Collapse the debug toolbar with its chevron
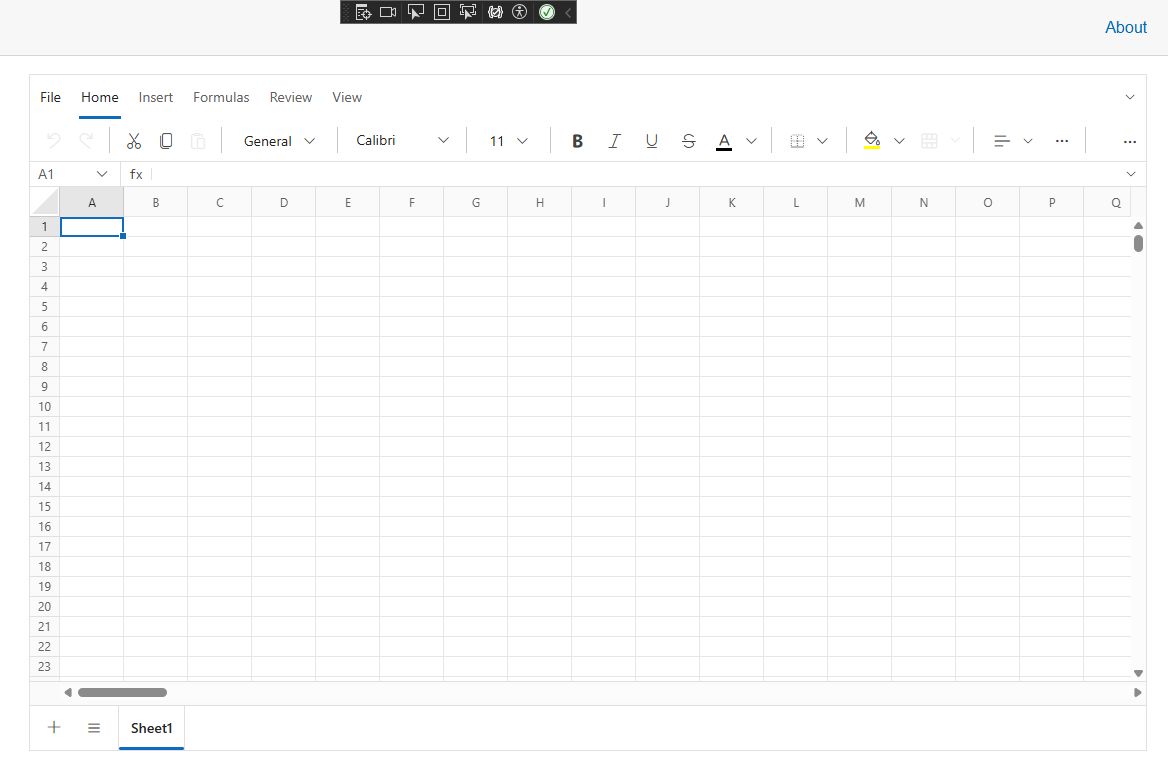Image resolution: width=1168 pixels, height=757 pixels. (x=568, y=12)
